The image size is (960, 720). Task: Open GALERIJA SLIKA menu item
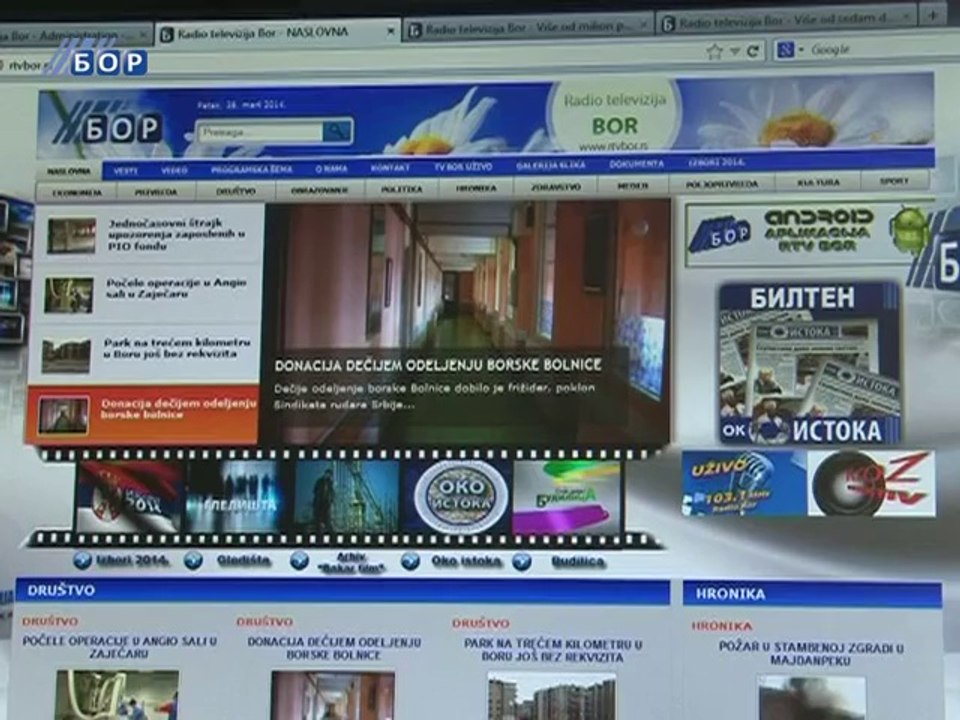550,165
